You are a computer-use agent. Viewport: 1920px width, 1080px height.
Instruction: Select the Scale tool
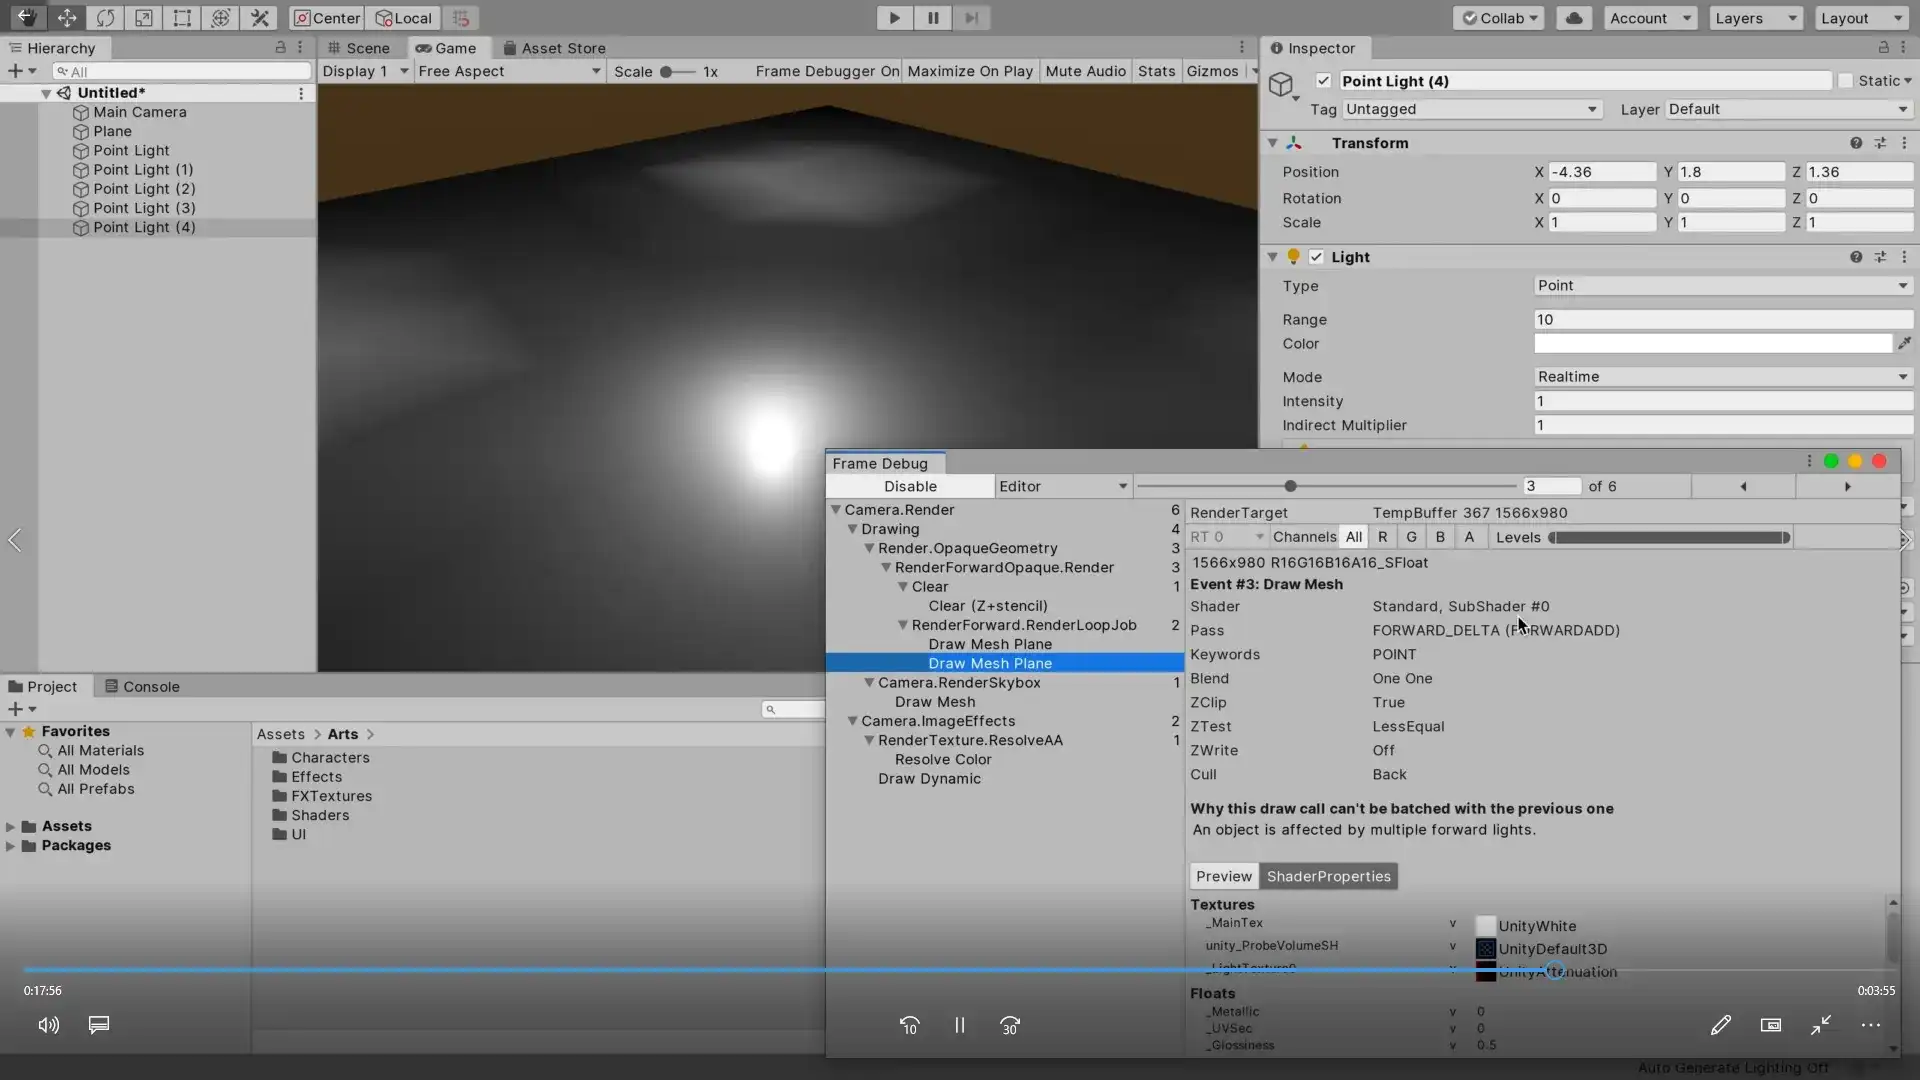coord(144,18)
